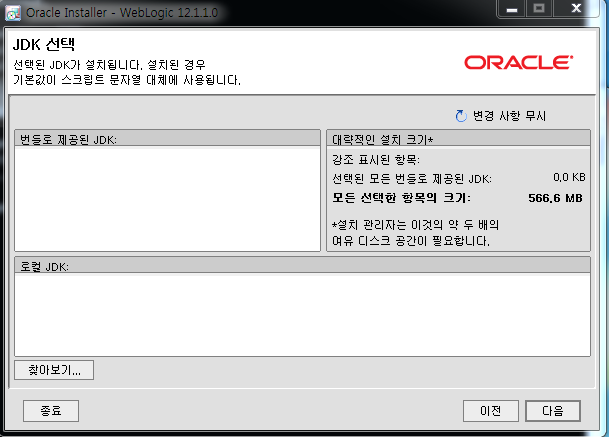Select the 566.6 MB total size value

coord(555,198)
